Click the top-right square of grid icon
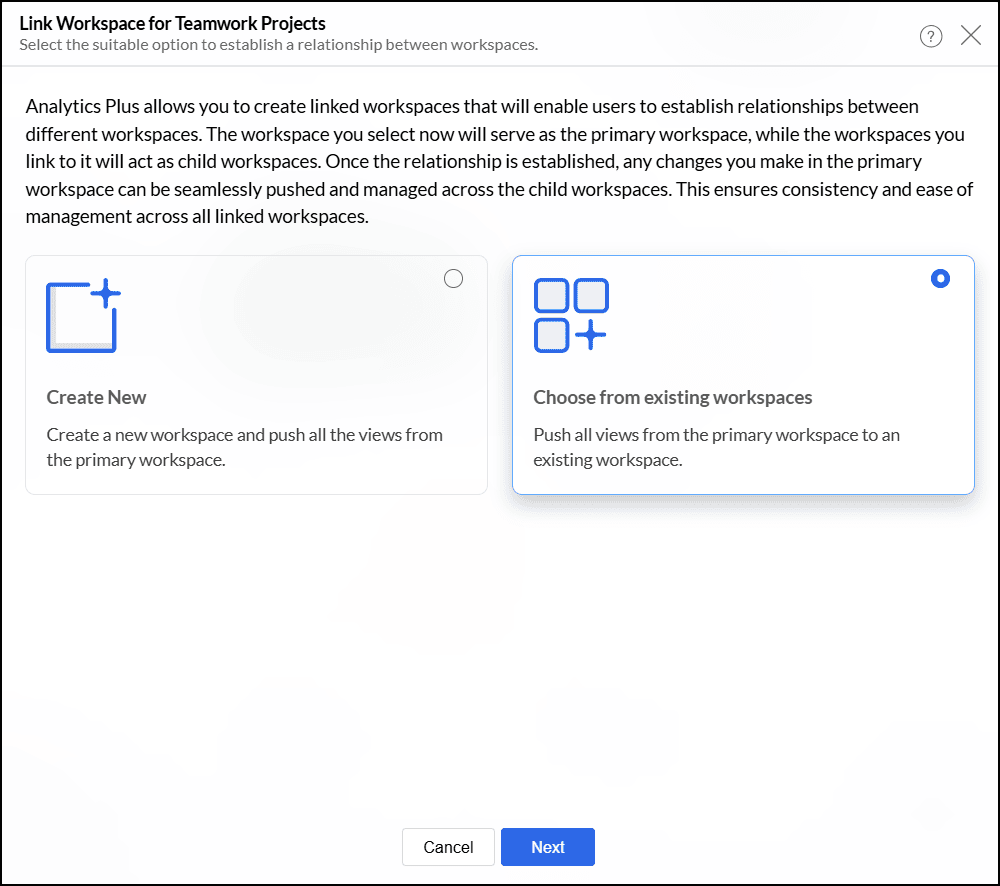The image size is (1000, 886). click(590, 296)
